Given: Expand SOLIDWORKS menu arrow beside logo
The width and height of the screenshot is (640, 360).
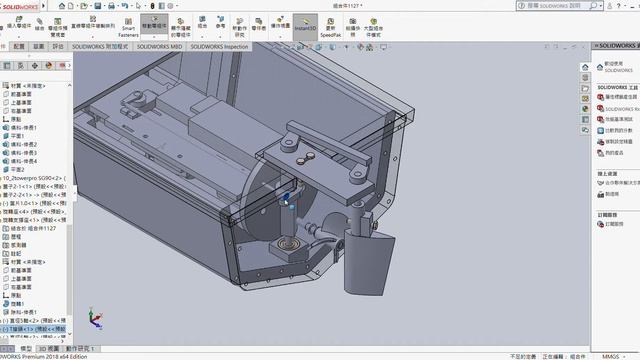Looking at the screenshot, I should 43,6.
